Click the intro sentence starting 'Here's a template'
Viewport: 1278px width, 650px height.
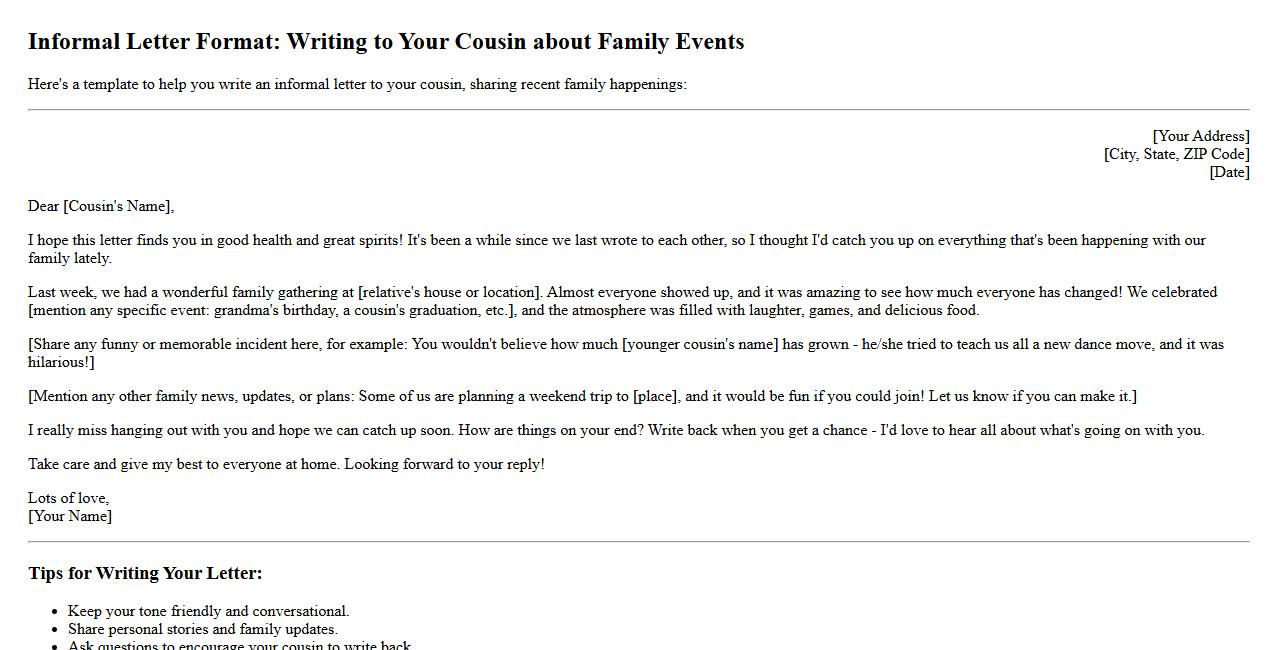[x=357, y=84]
